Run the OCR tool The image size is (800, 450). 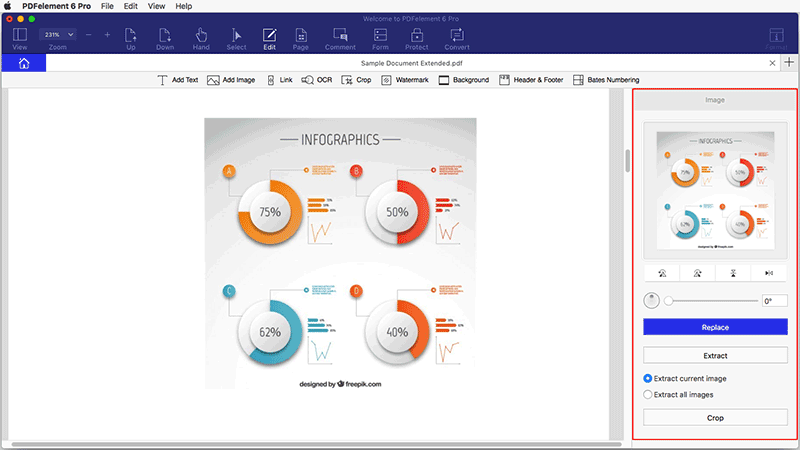tap(317, 80)
